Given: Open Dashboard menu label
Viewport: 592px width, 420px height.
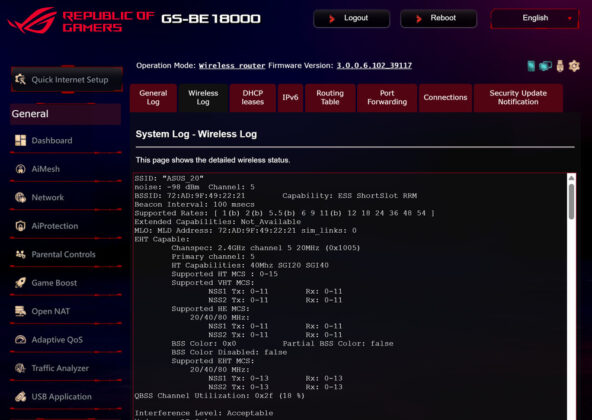Looking at the screenshot, I should 52,141.
